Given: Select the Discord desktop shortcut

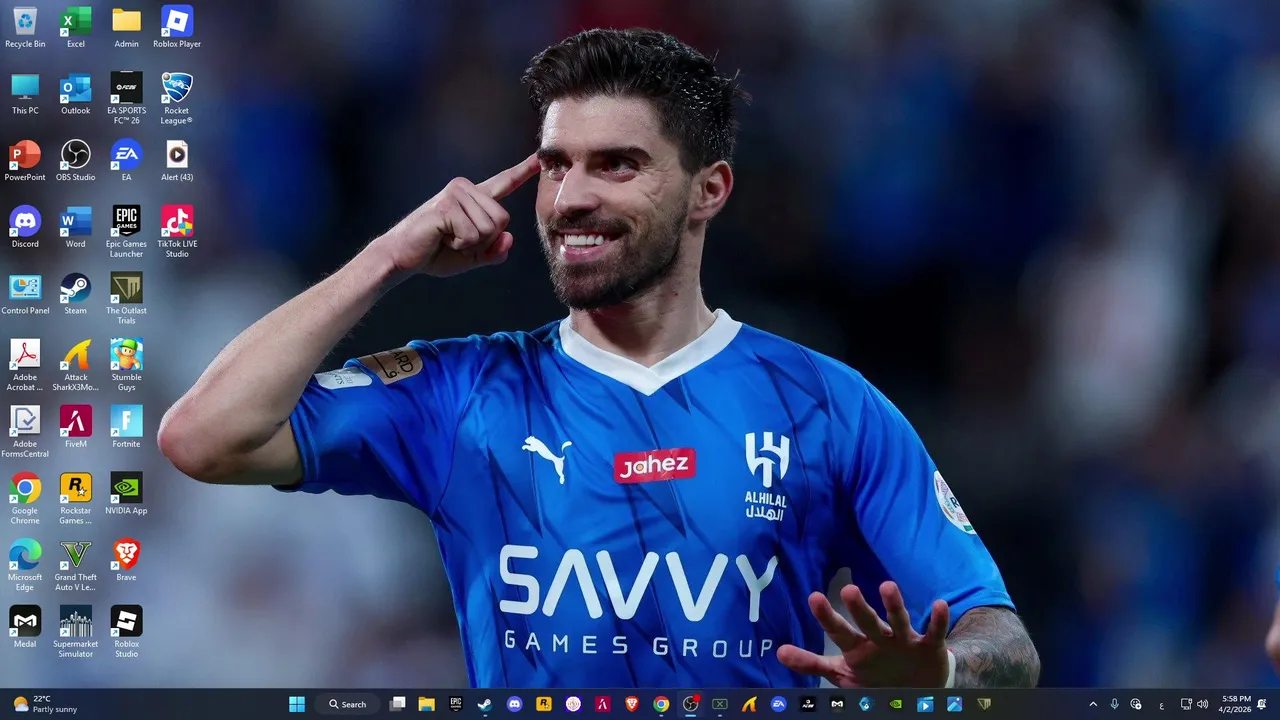Looking at the screenshot, I should tap(25, 227).
